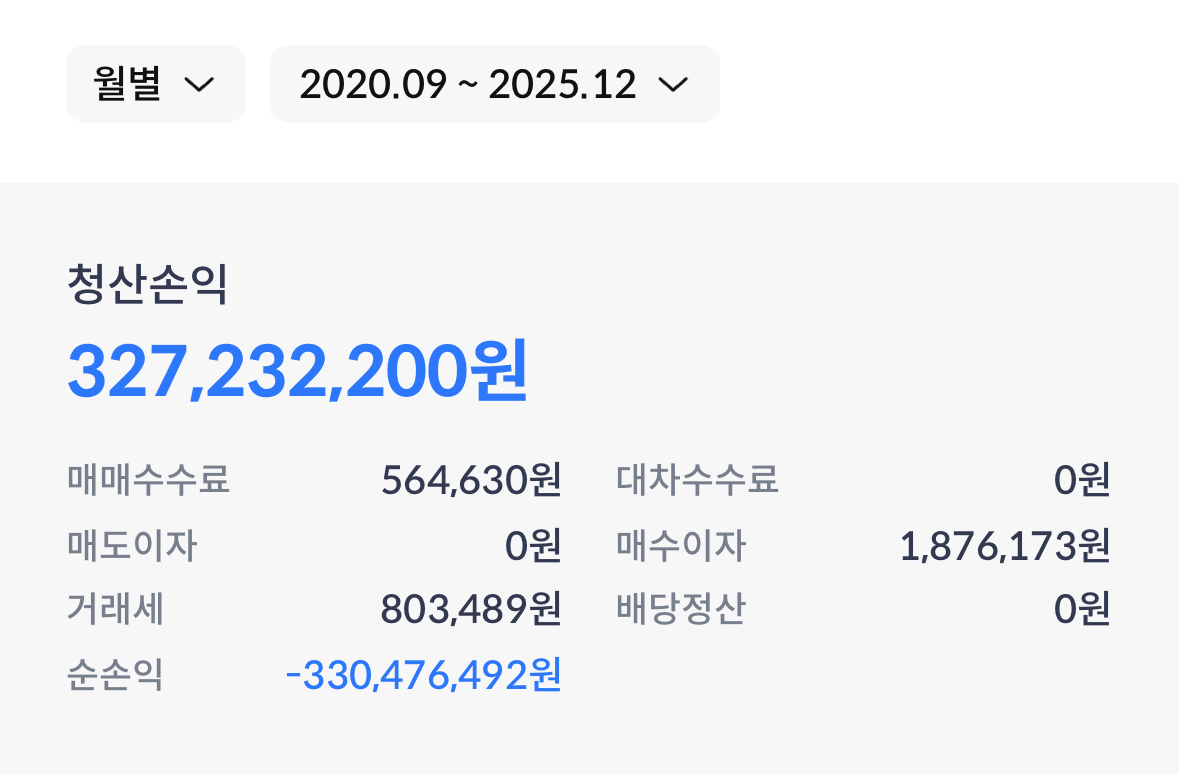This screenshot has height=783, width=1179.
Task: Click the 거래세 transaction tax label
Action: point(115,610)
